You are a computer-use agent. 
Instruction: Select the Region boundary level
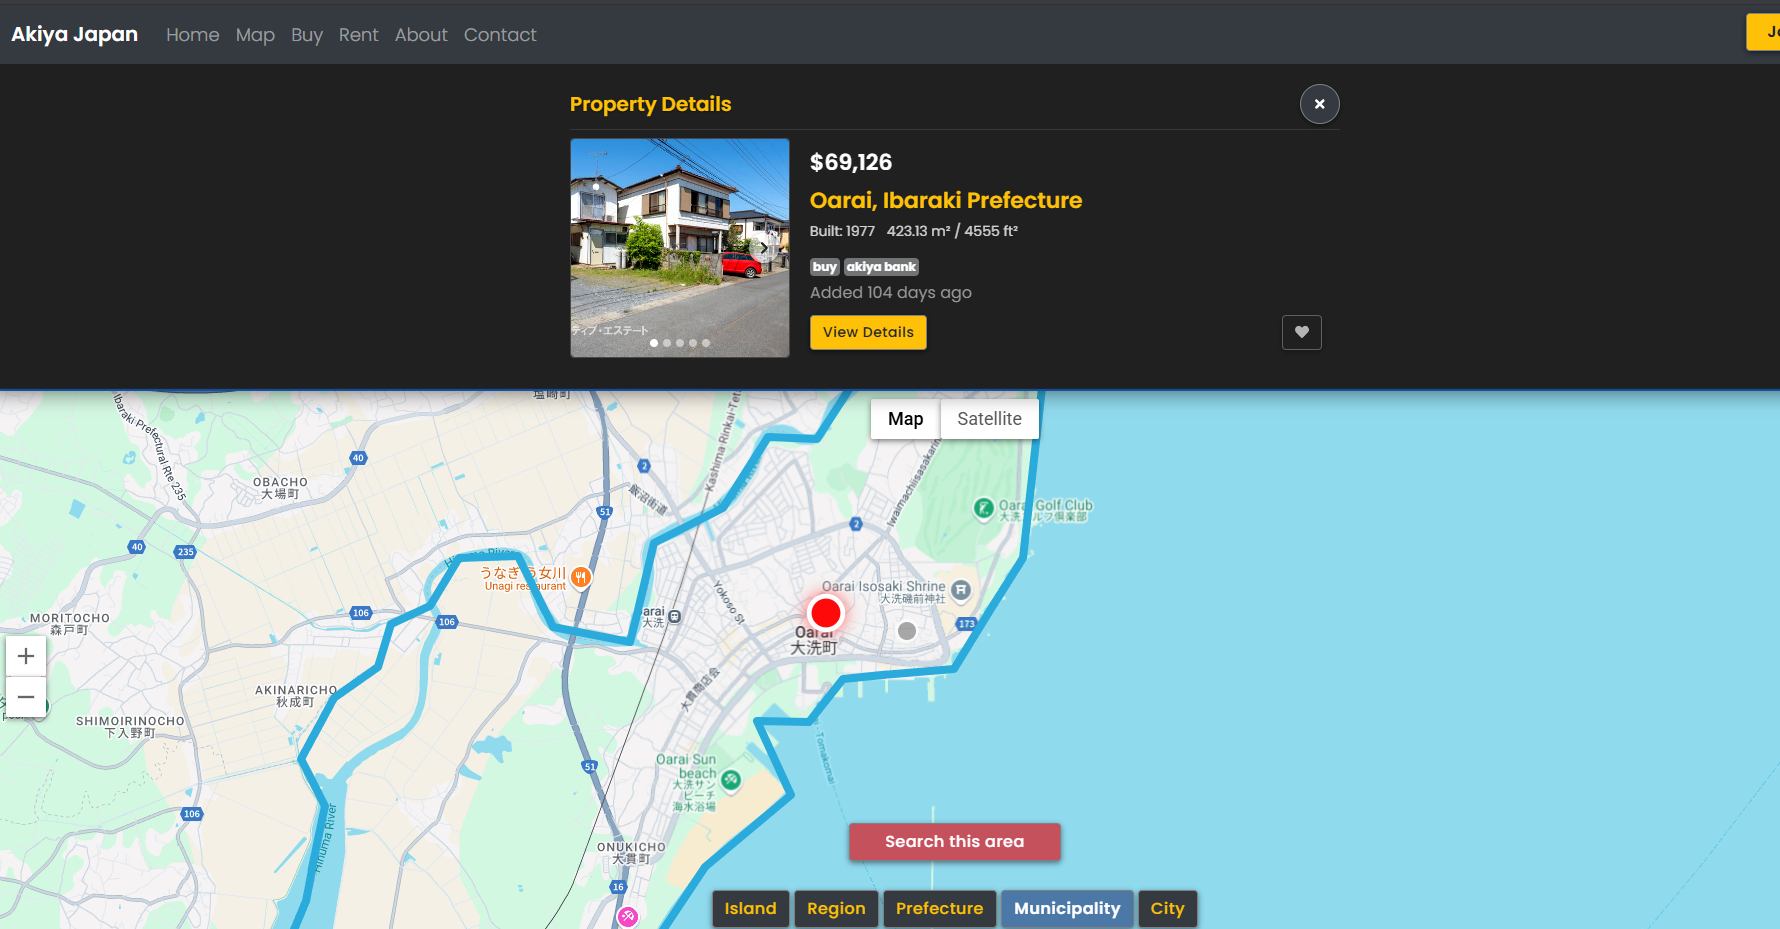click(836, 908)
